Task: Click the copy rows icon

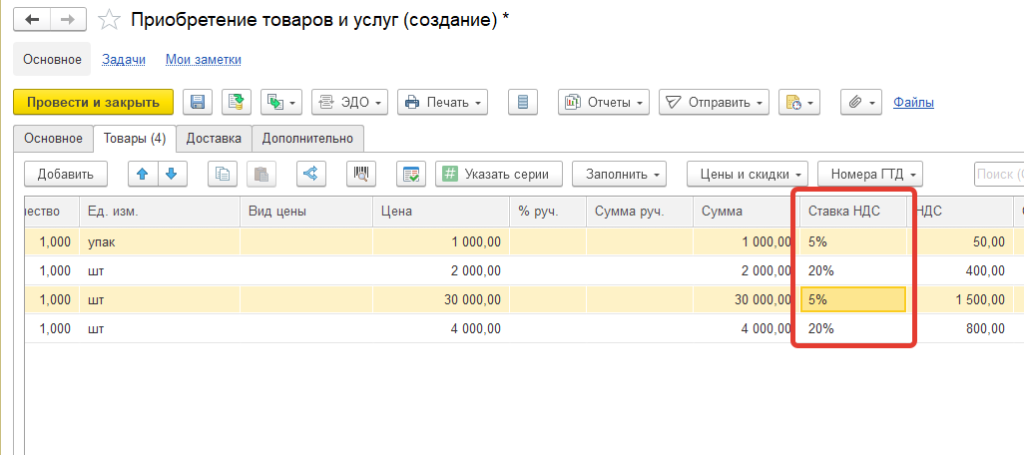Action: point(223,174)
